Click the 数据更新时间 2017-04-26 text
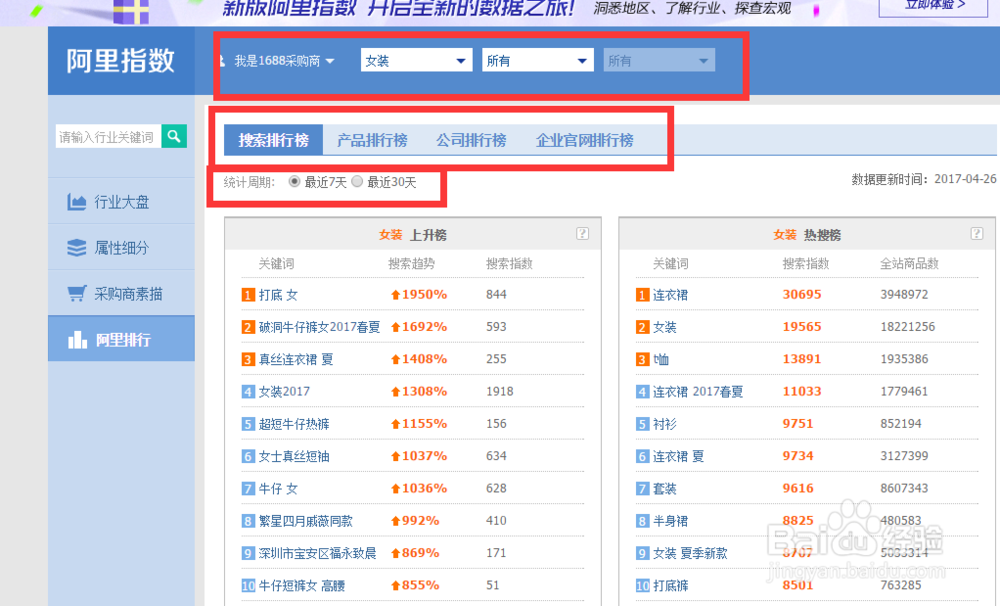 (x=923, y=179)
